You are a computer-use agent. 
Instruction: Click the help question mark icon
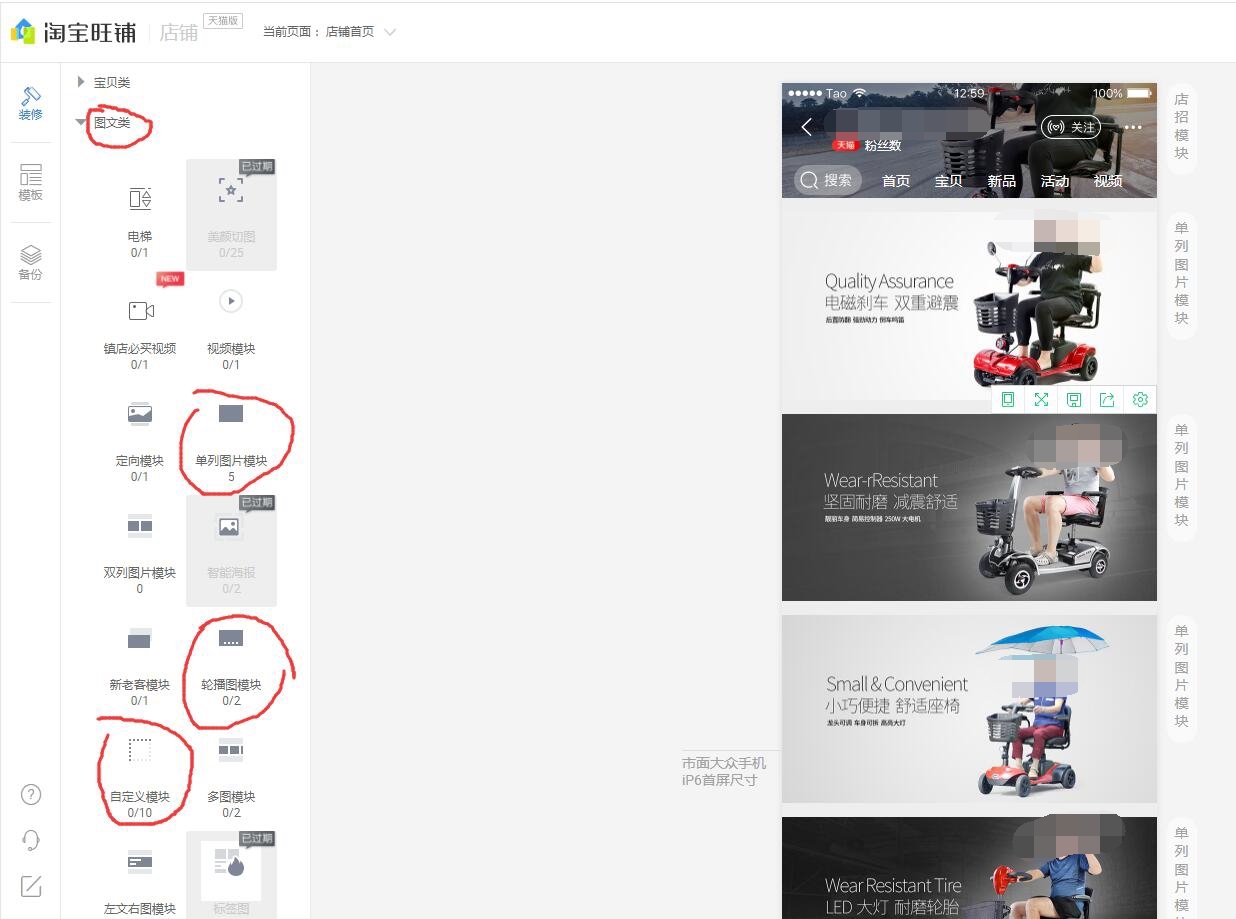tap(31, 795)
